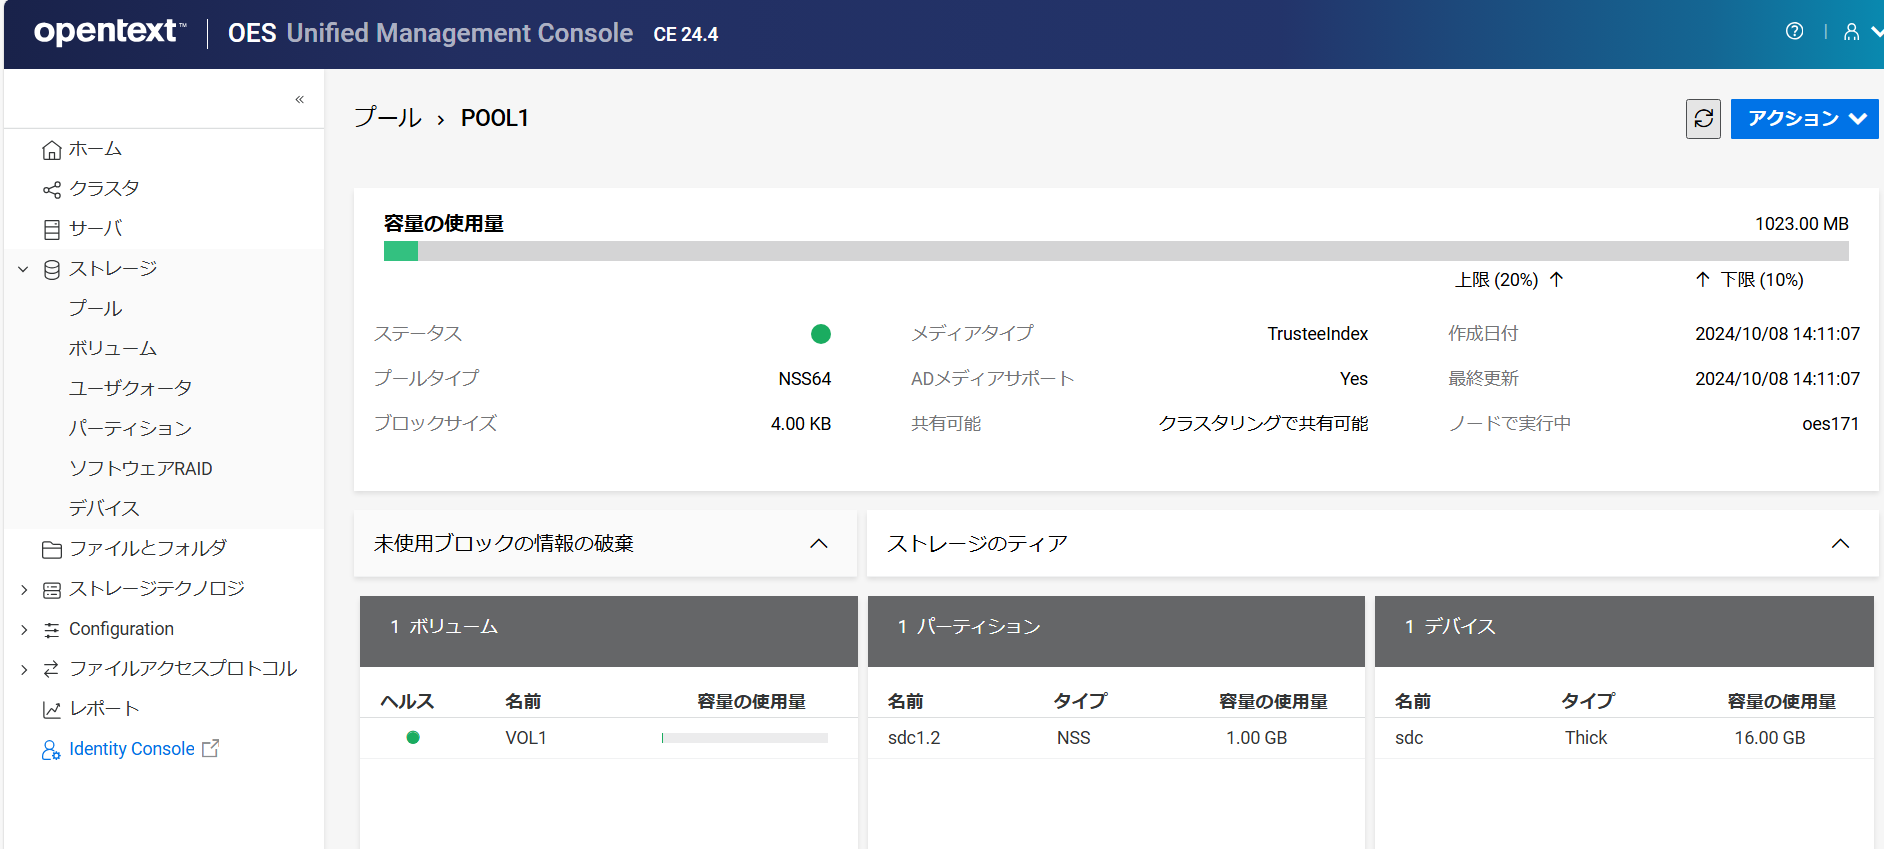The height and width of the screenshot is (849, 1884).
Task: Open the ファイルとフォルダ folder icon
Action: coord(52,550)
